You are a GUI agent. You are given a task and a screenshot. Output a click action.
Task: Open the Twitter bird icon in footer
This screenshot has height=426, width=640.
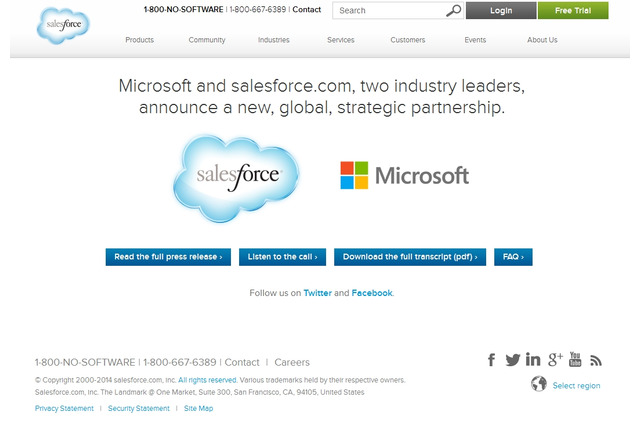point(512,360)
